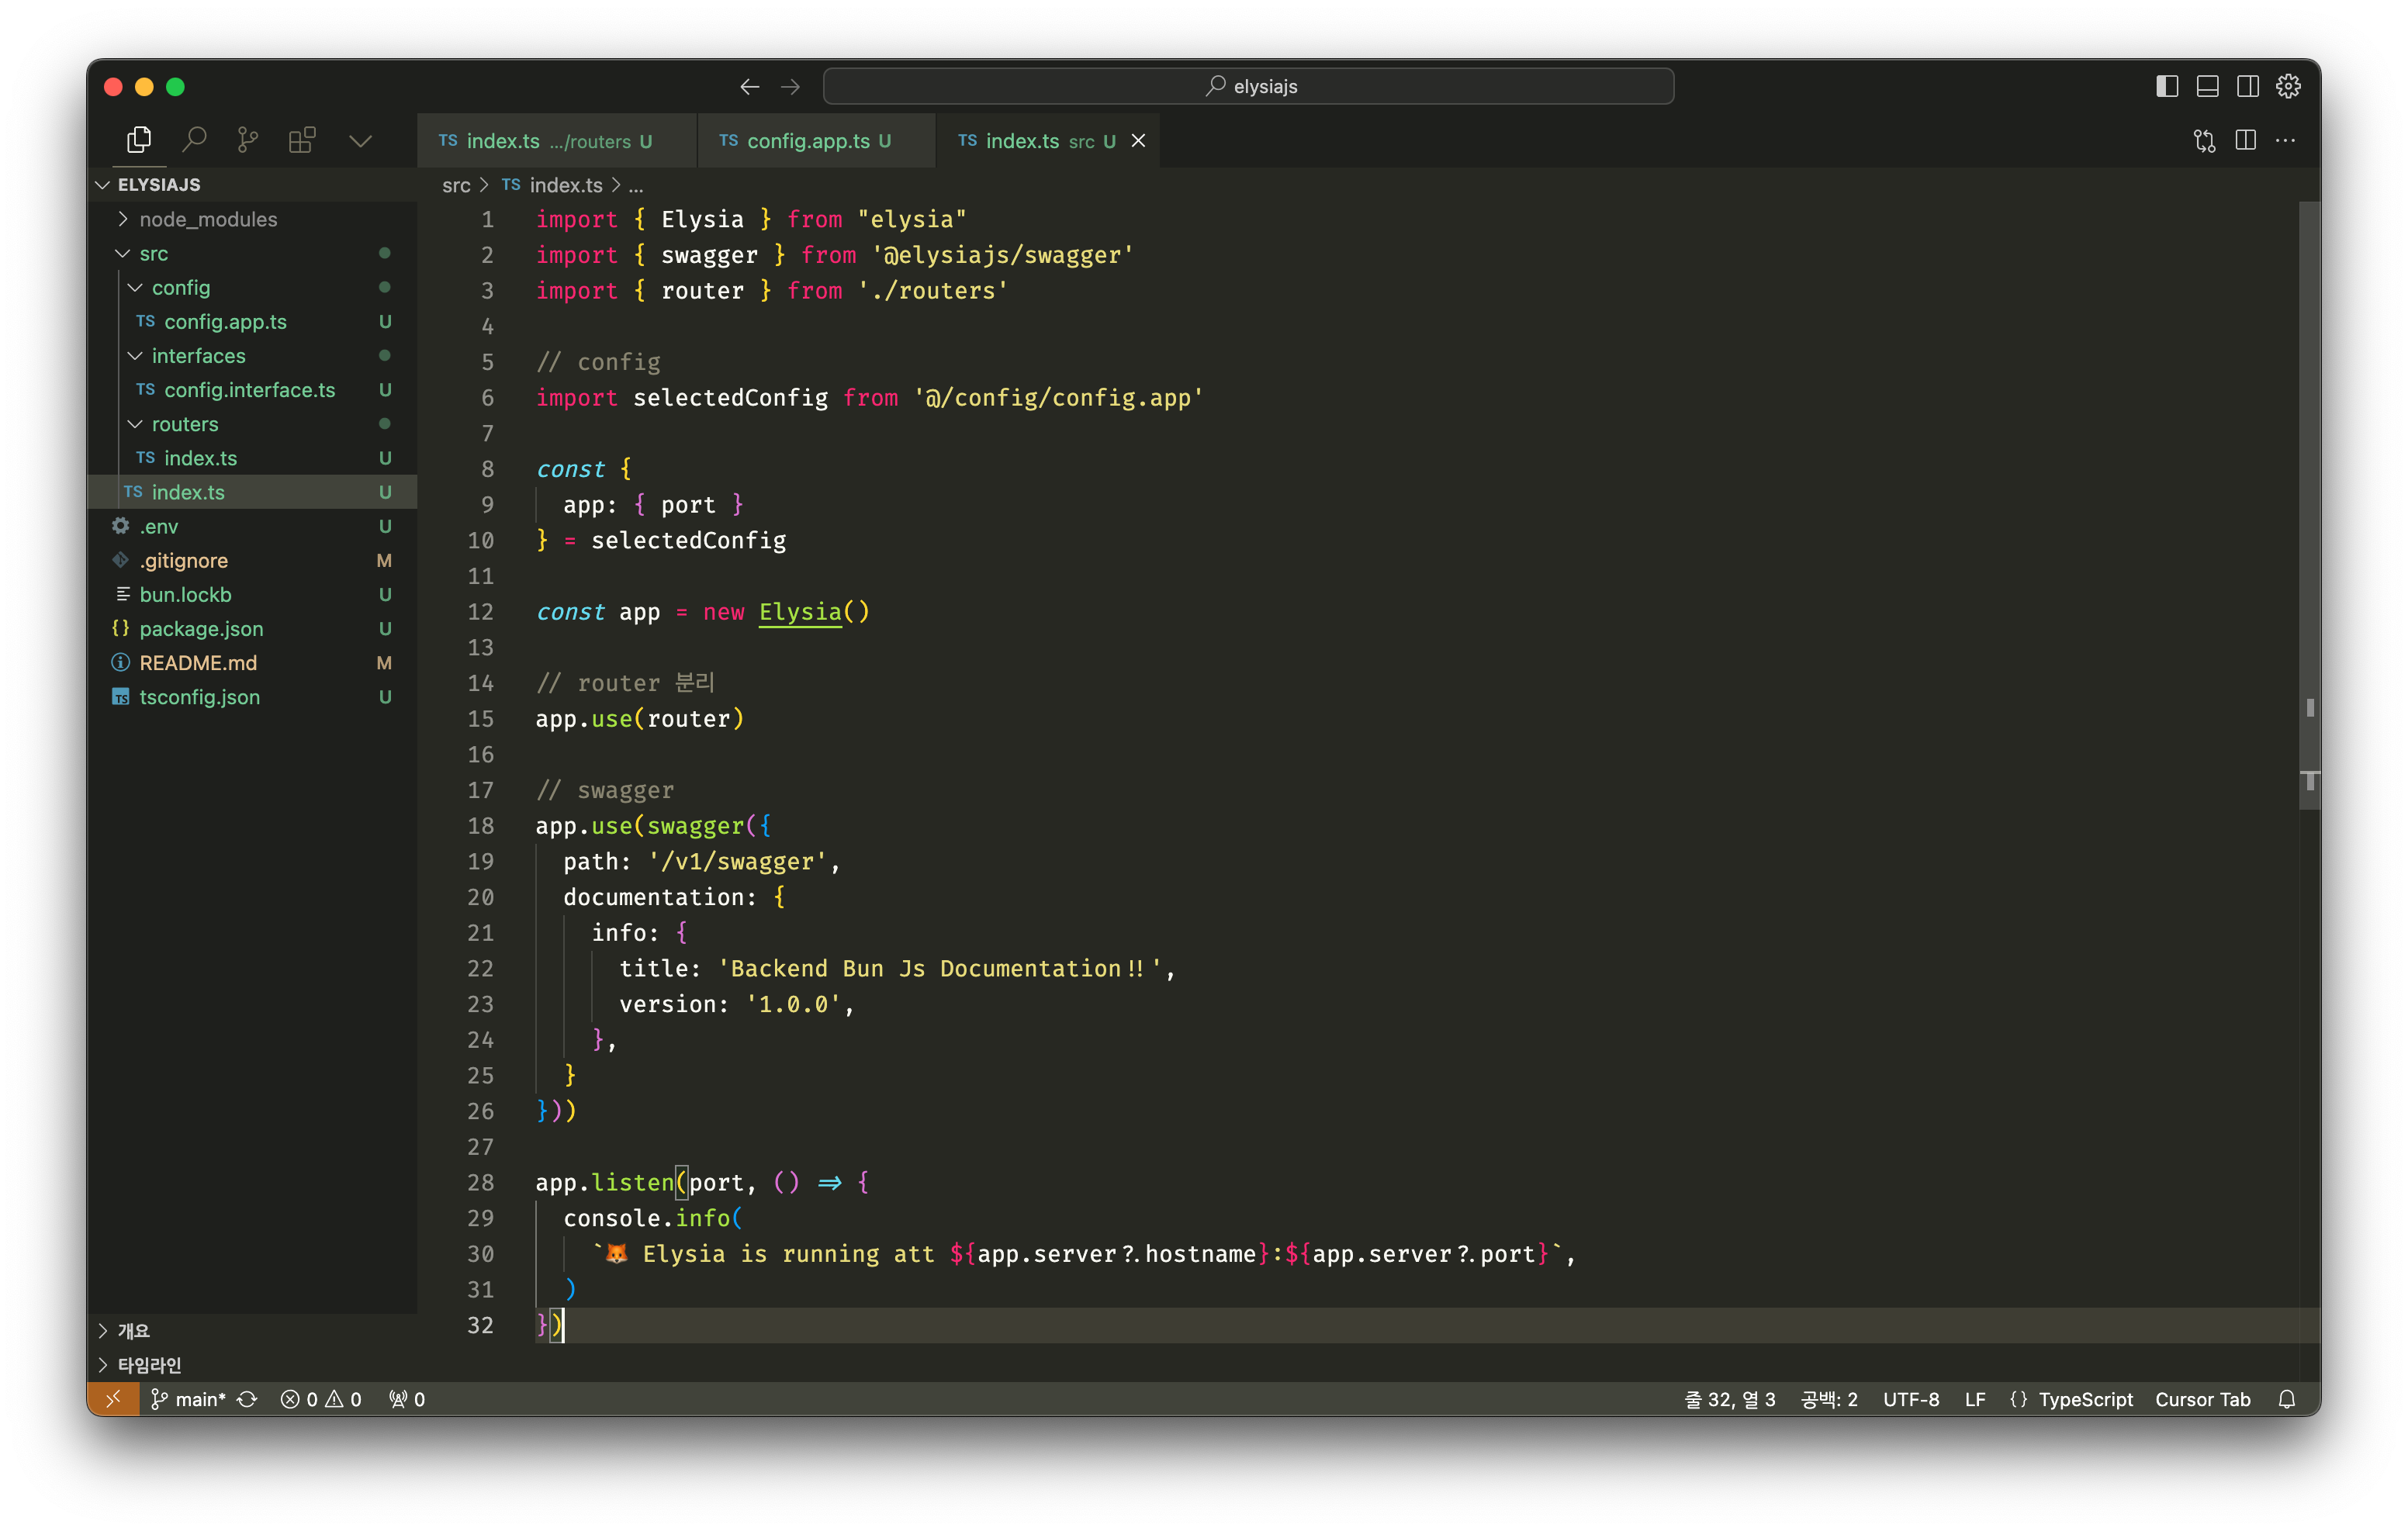Show additional views chevron in activity bar
Viewport: 2408px width, 1531px height.
click(360, 140)
